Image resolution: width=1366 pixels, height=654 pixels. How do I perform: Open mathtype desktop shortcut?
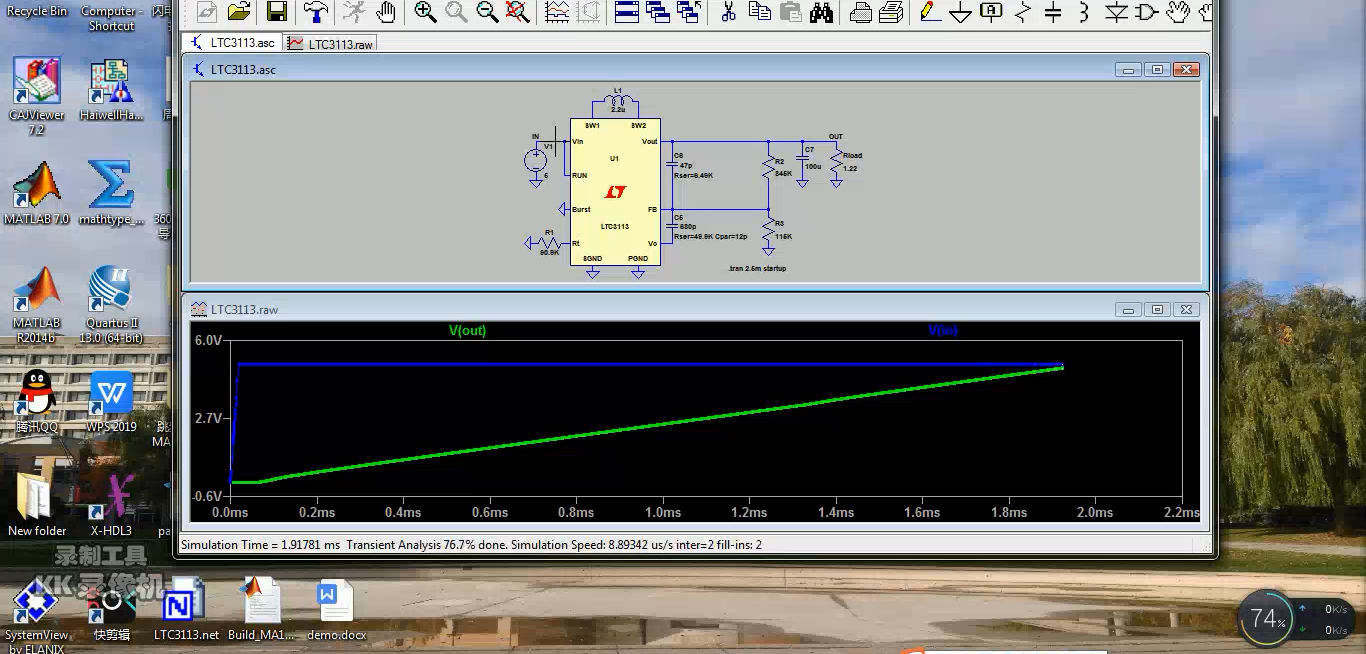[111, 193]
